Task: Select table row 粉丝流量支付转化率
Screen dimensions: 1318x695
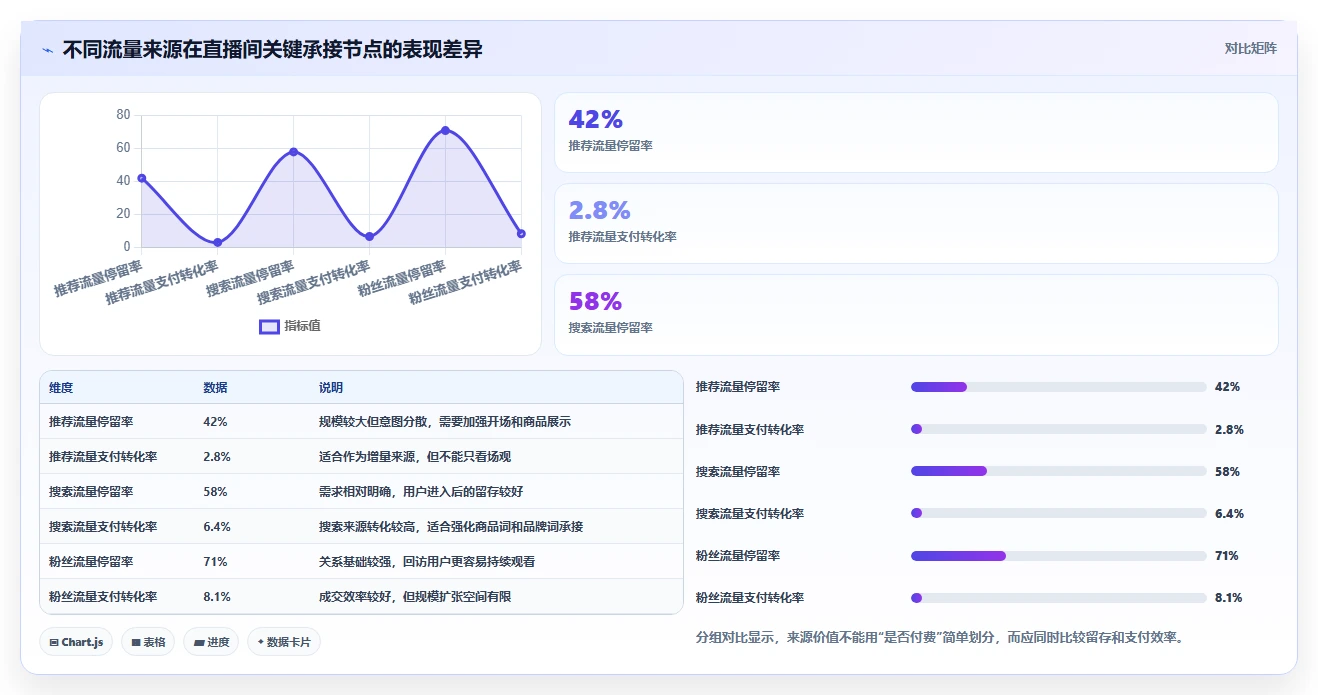Action: point(361,597)
